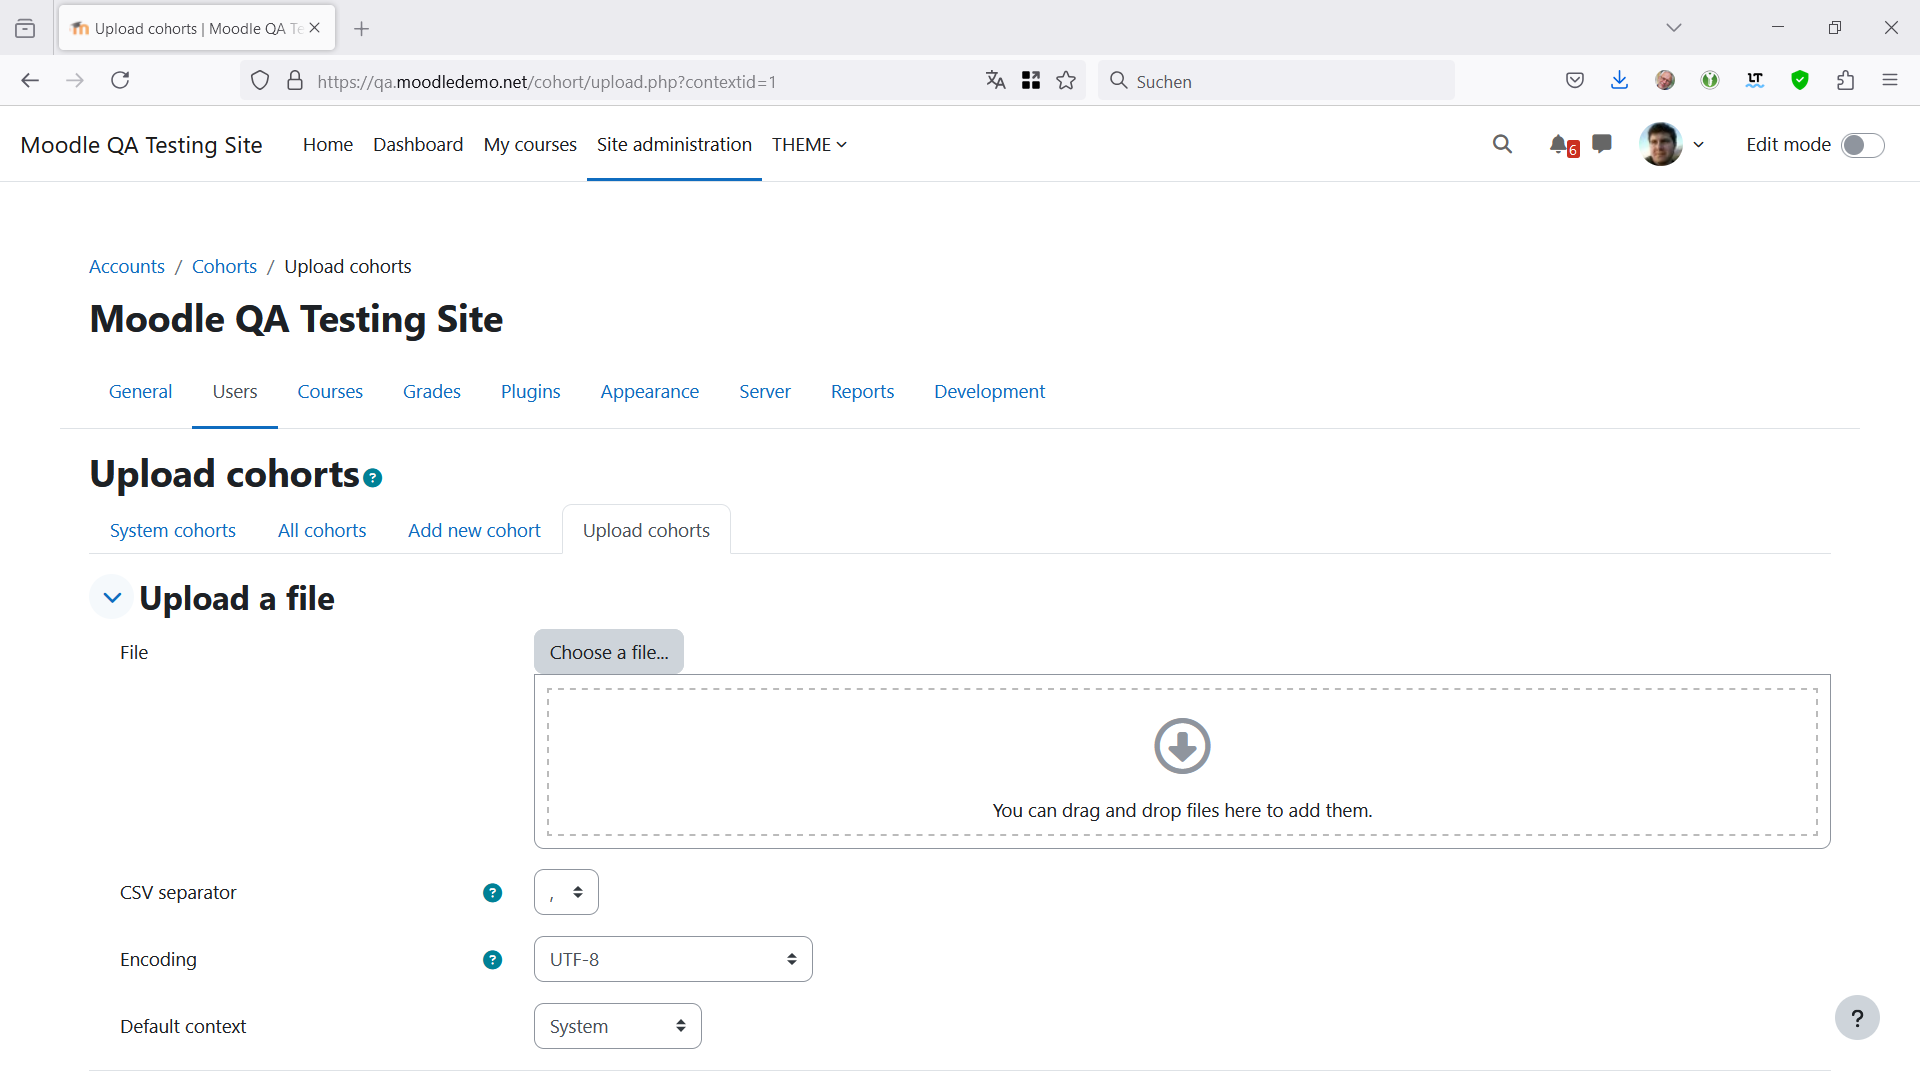The image size is (1920, 1080).
Task: Click the Choose a file button
Action: (609, 652)
